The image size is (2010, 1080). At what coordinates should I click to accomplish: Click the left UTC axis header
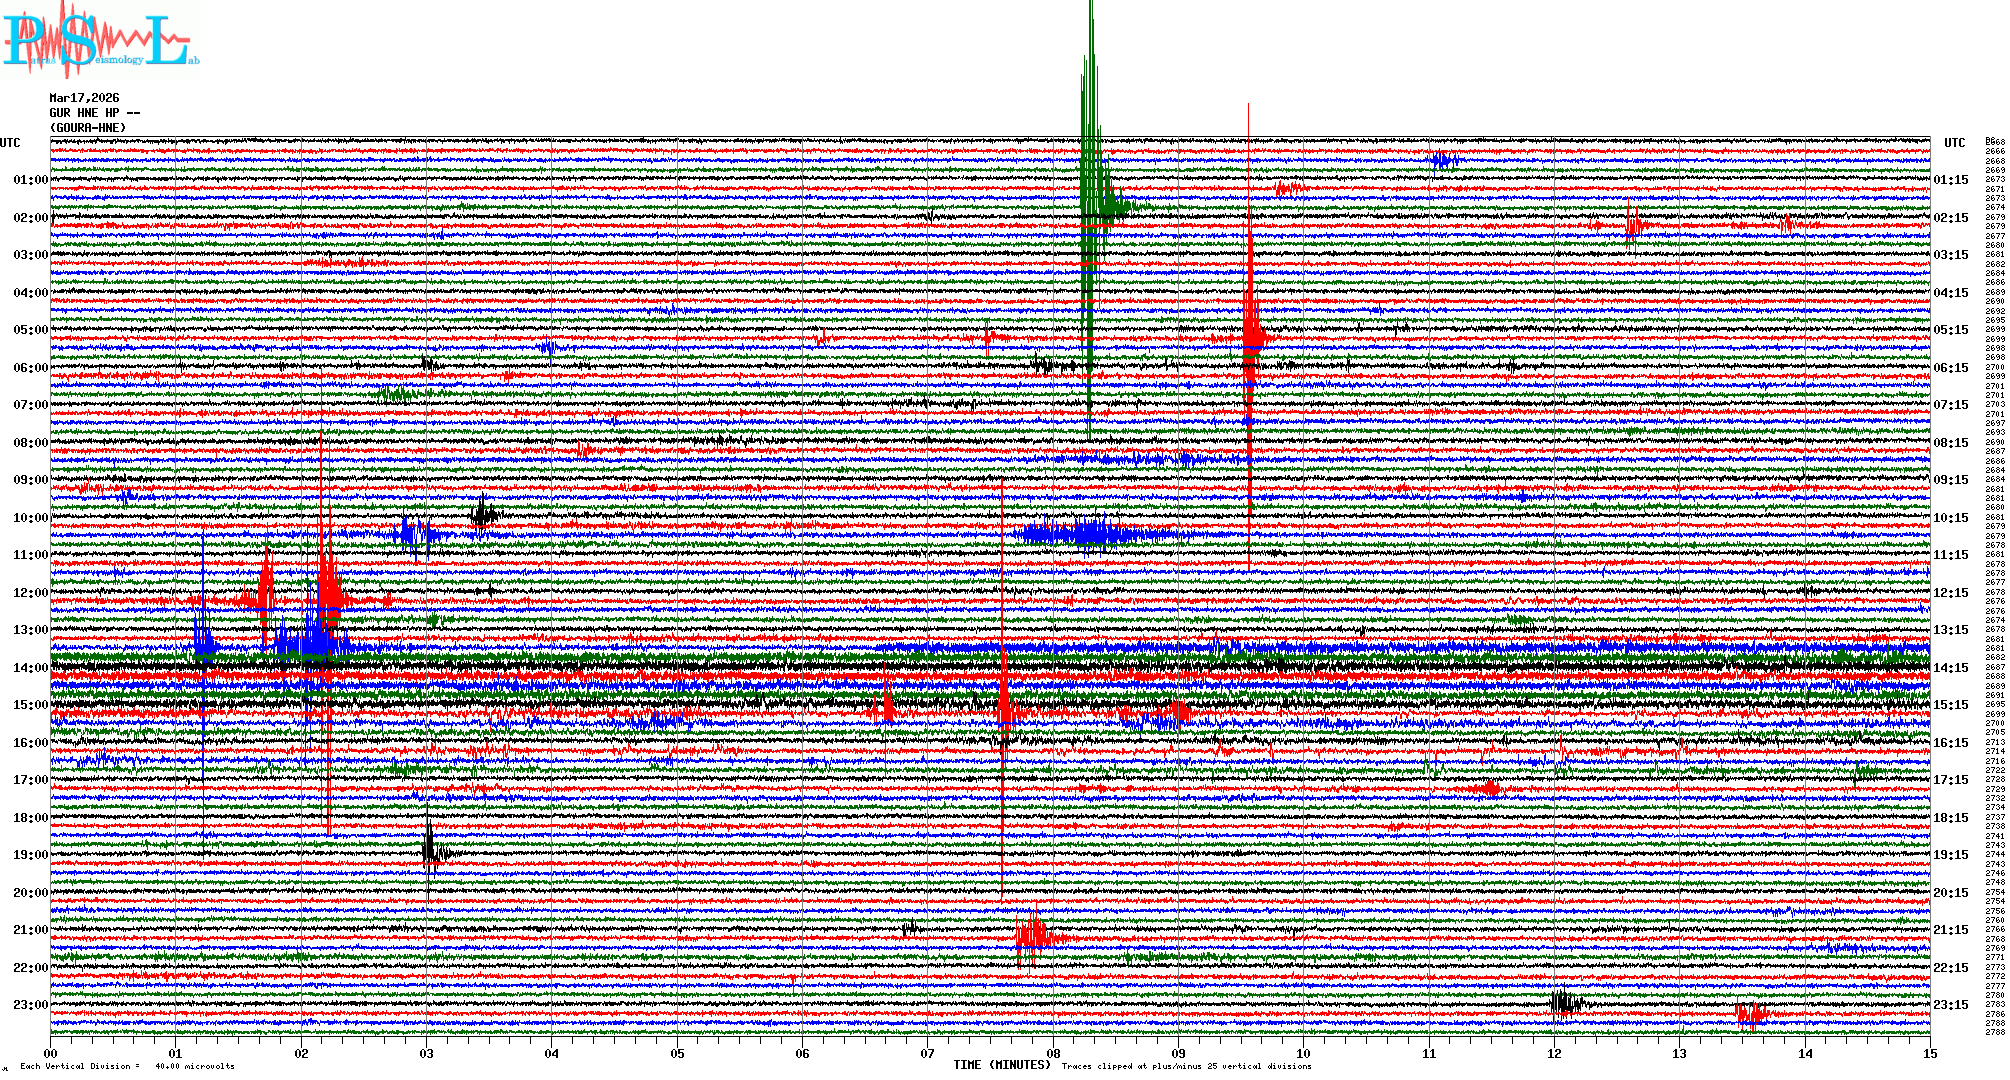[10, 143]
